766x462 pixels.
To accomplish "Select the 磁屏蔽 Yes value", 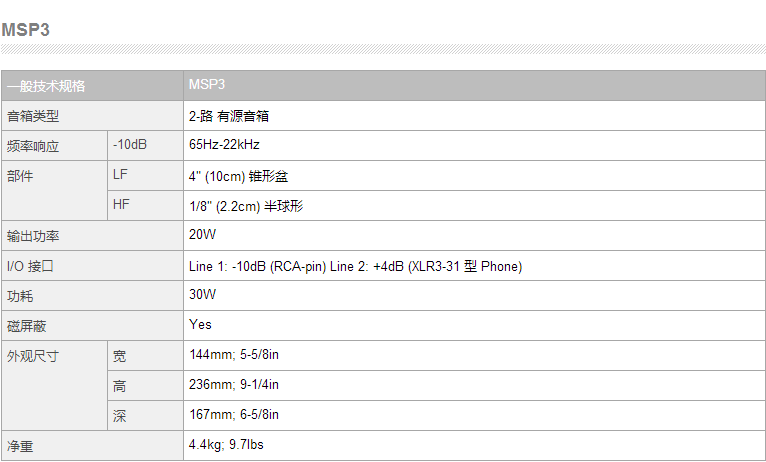I will tap(200, 324).
